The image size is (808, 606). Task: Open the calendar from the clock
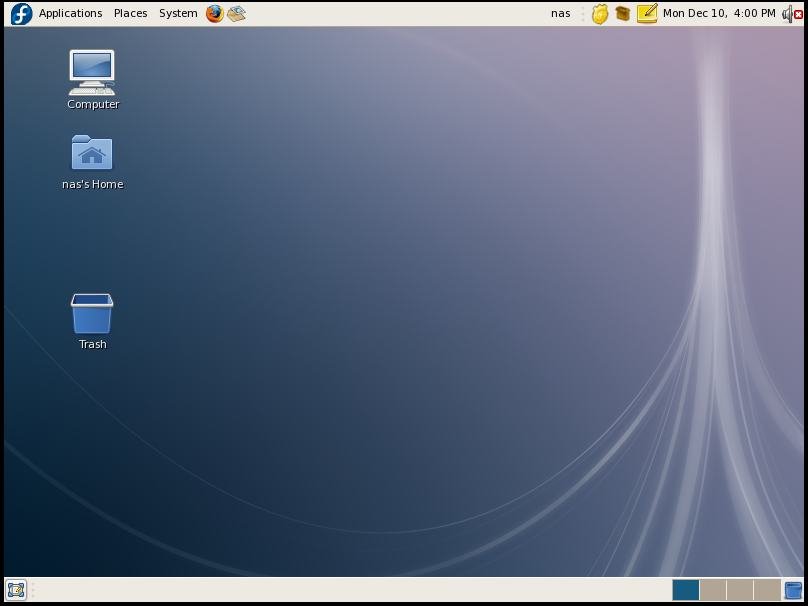(x=718, y=14)
